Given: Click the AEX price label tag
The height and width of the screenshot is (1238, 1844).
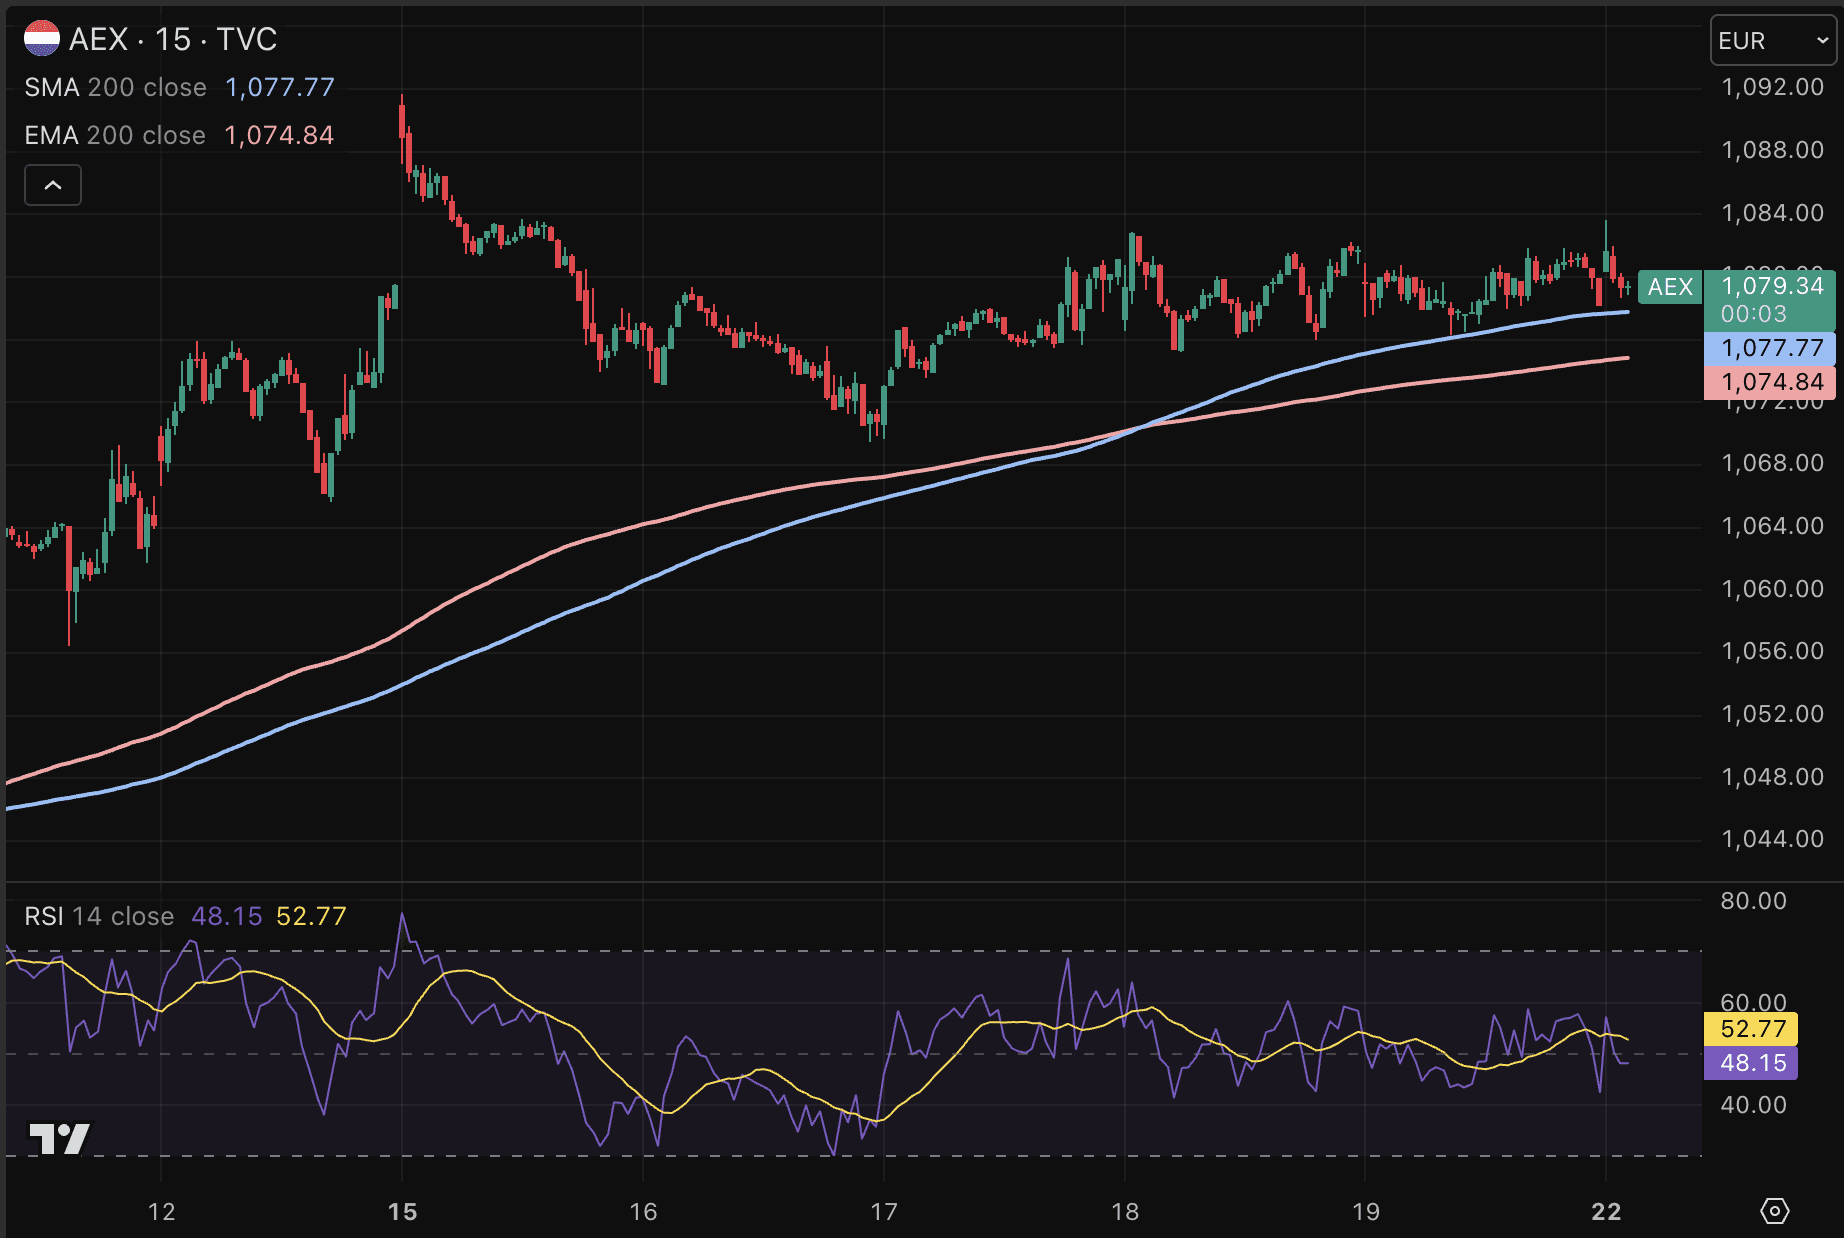Looking at the screenshot, I should point(1670,287).
